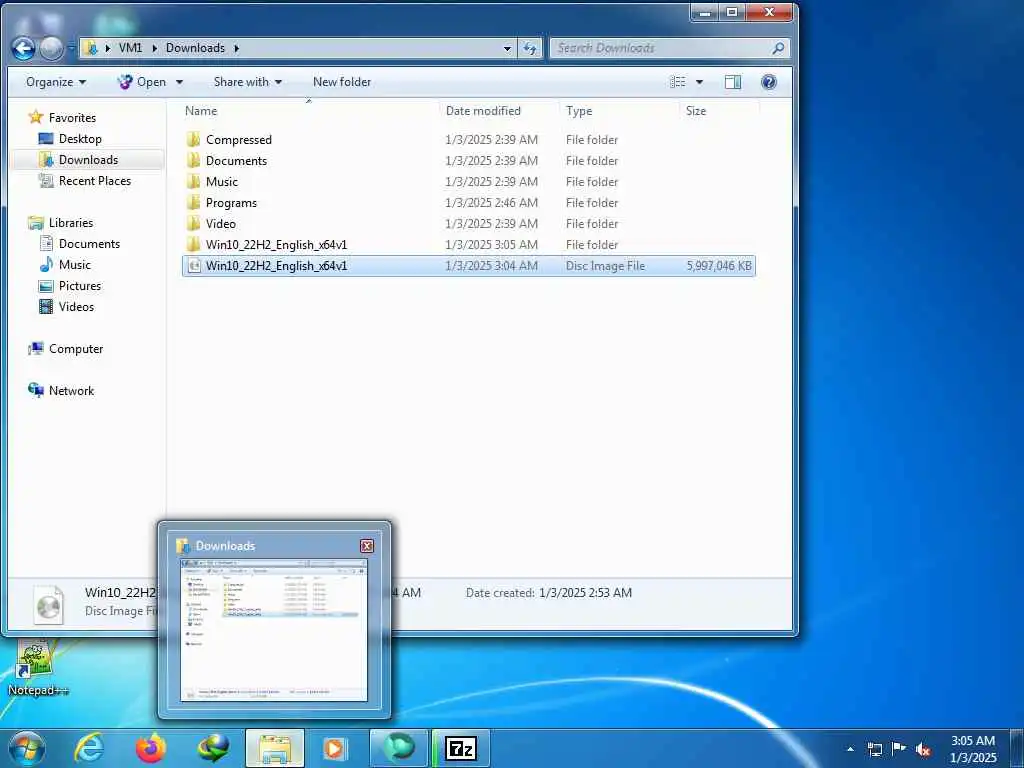Launch Firefox from the taskbar
The height and width of the screenshot is (768, 1024).
click(151, 748)
